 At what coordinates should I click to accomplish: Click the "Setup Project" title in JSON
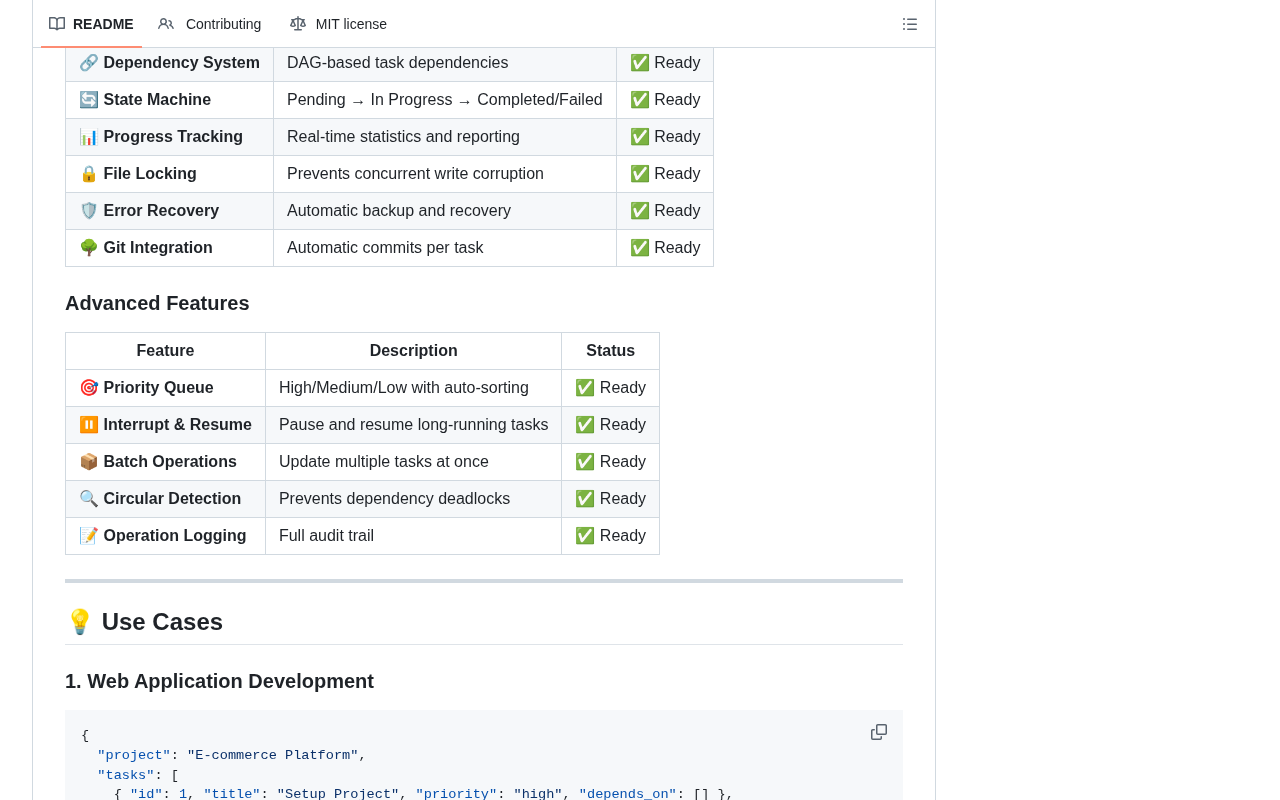click(338, 795)
